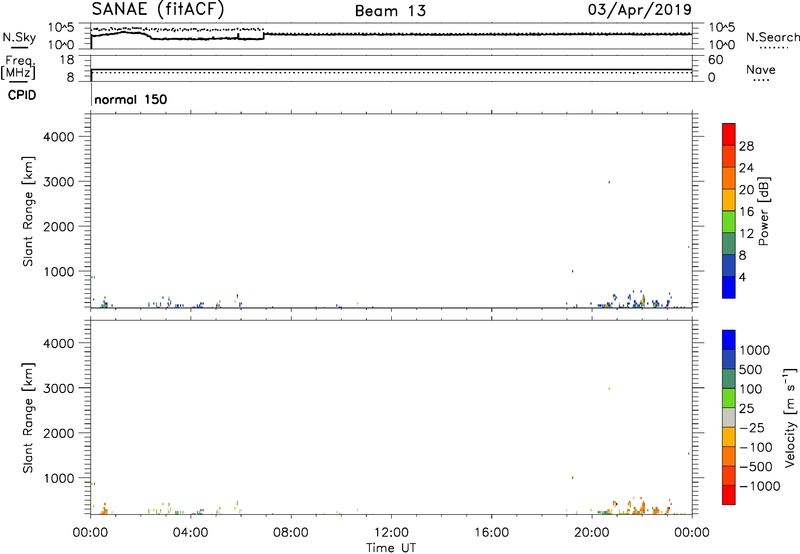Click the Velocity [m s-1] colorbar title
Screen dimensions: 800x554
tap(790, 417)
